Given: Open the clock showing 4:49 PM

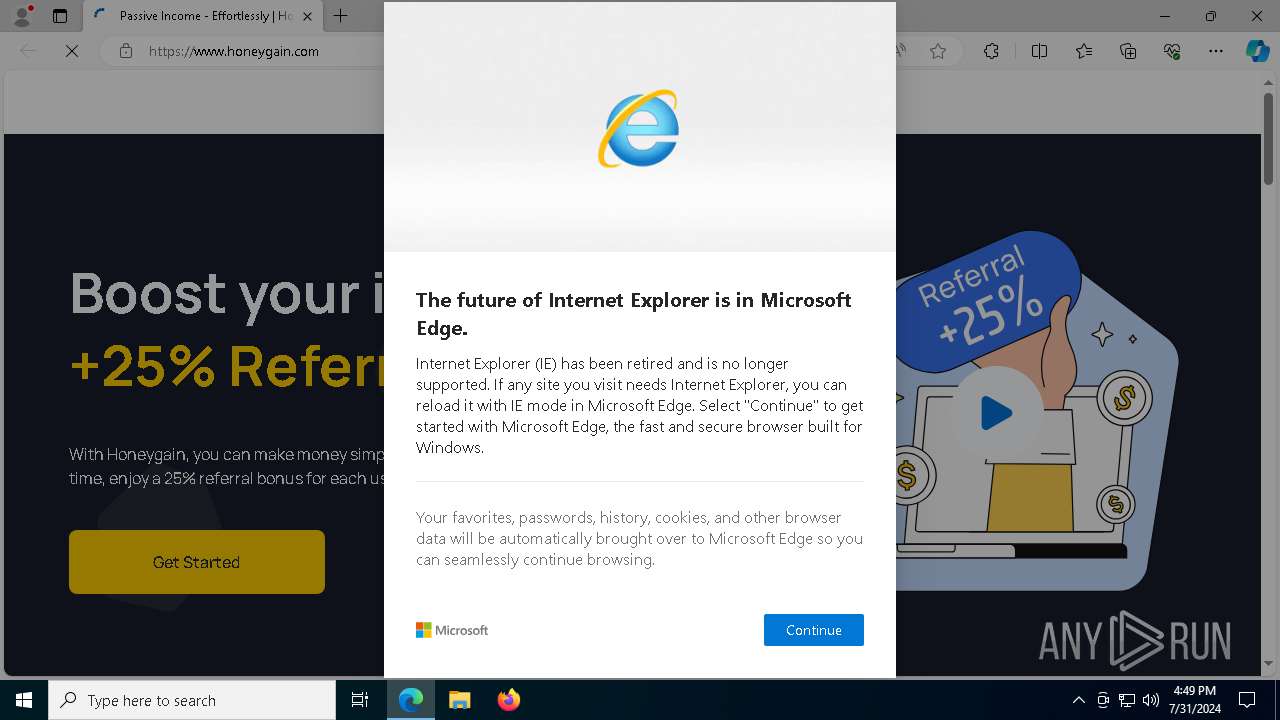Looking at the screenshot, I should tap(1196, 700).
